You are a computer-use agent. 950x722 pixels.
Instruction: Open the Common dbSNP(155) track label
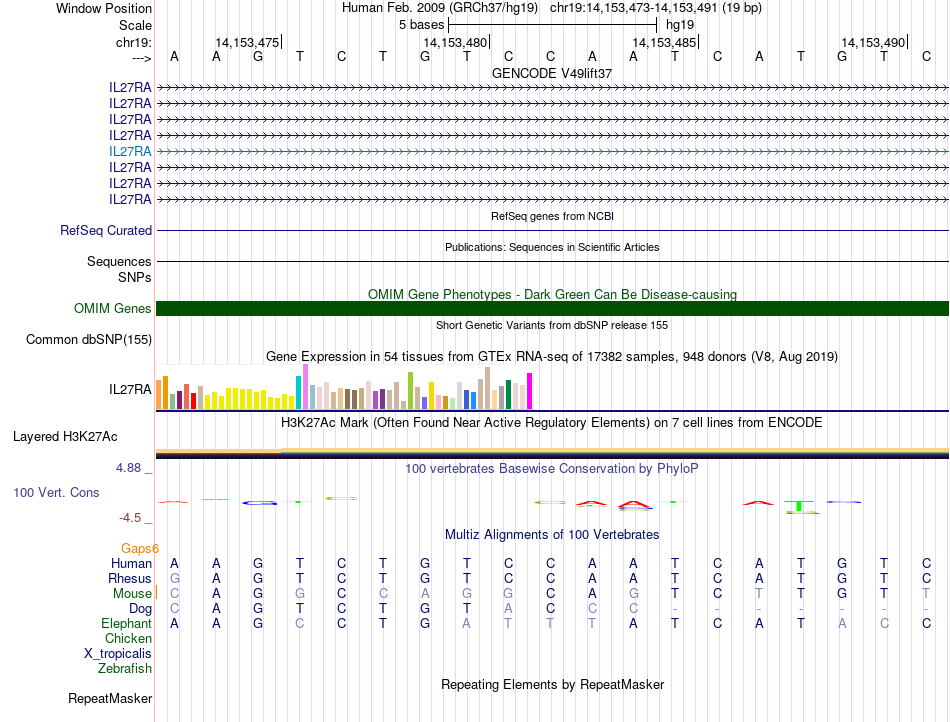pos(89,339)
